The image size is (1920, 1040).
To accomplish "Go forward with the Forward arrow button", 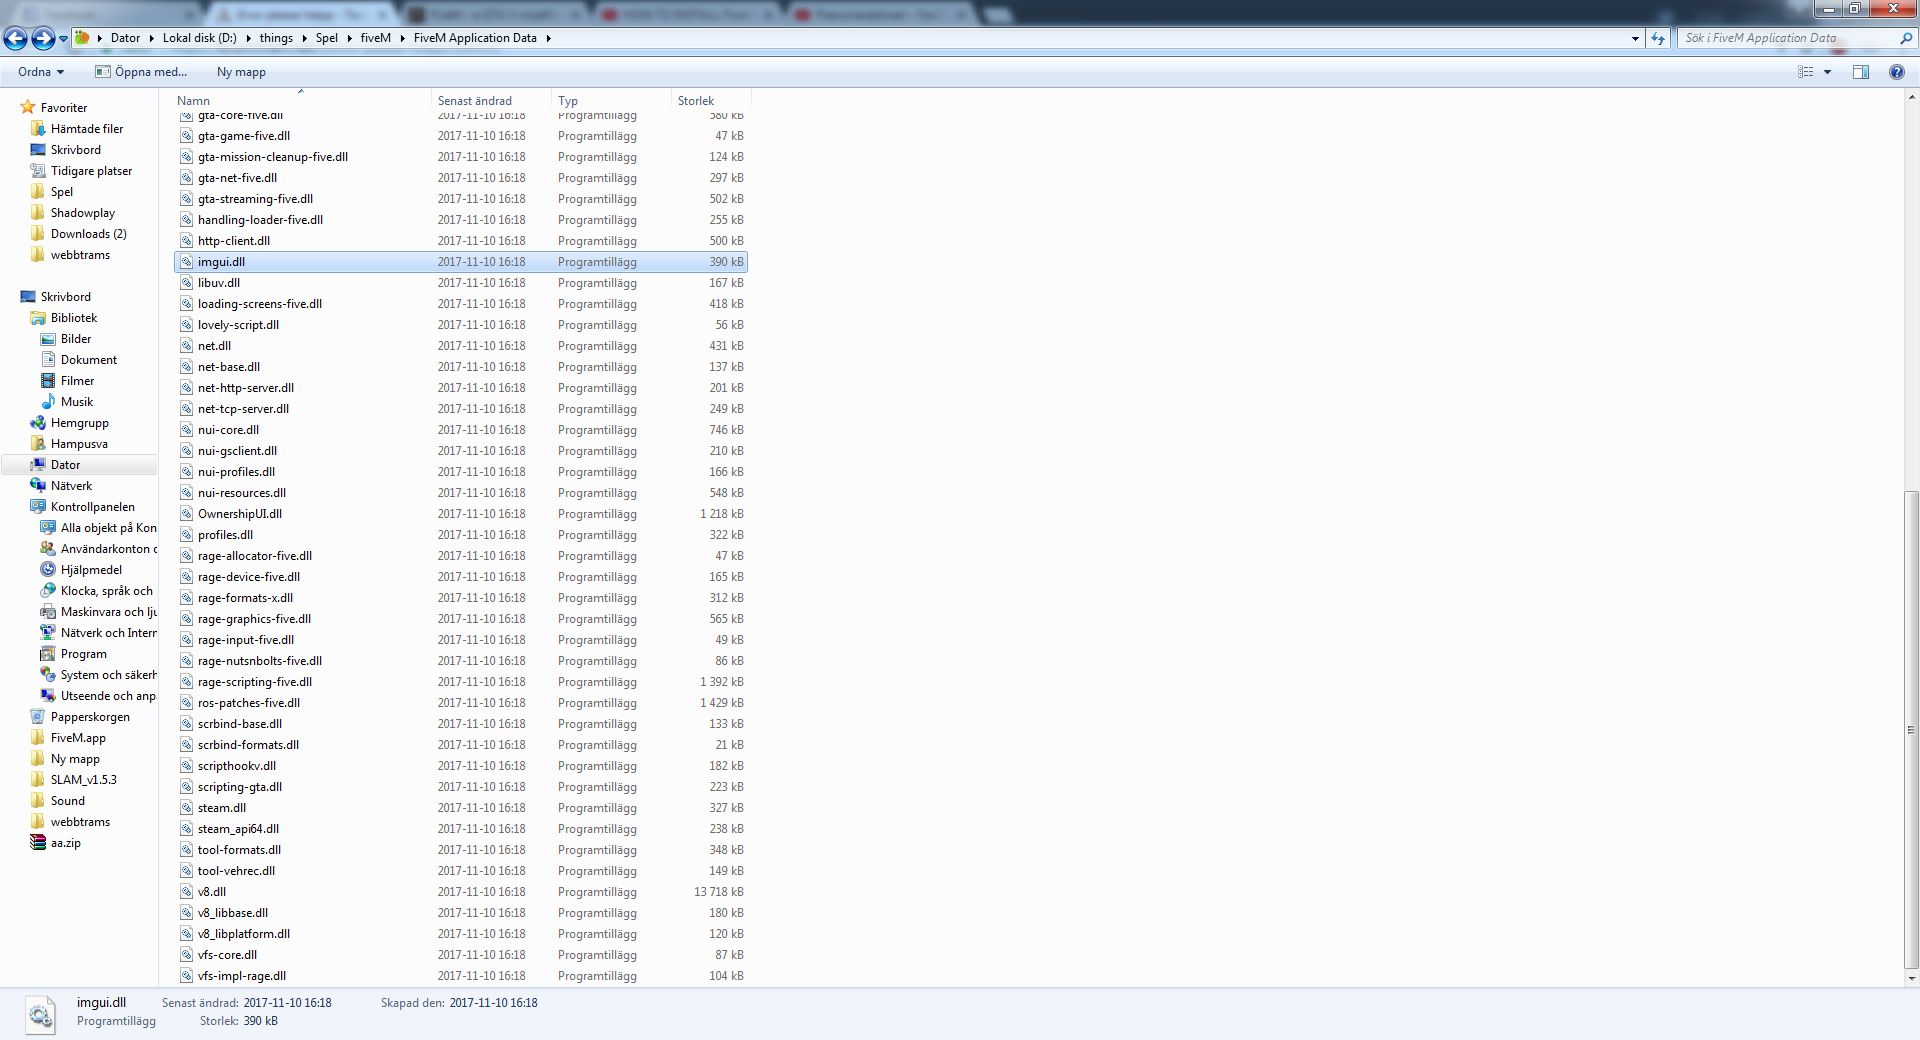I will coord(43,38).
